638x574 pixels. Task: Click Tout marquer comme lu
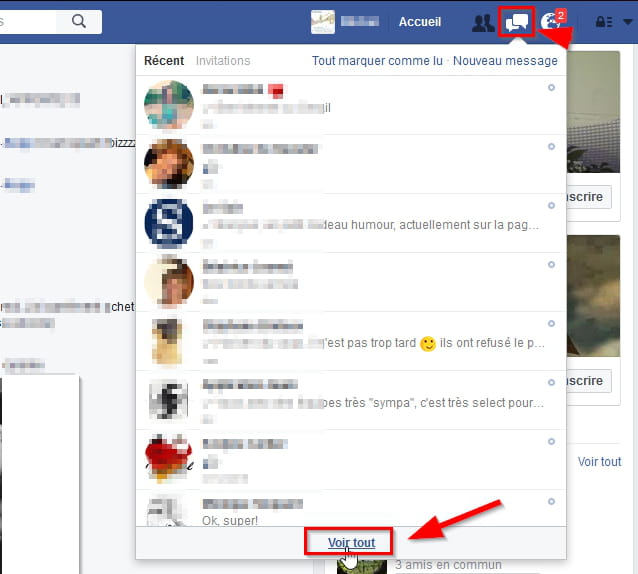pyautogui.click(x=377, y=61)
